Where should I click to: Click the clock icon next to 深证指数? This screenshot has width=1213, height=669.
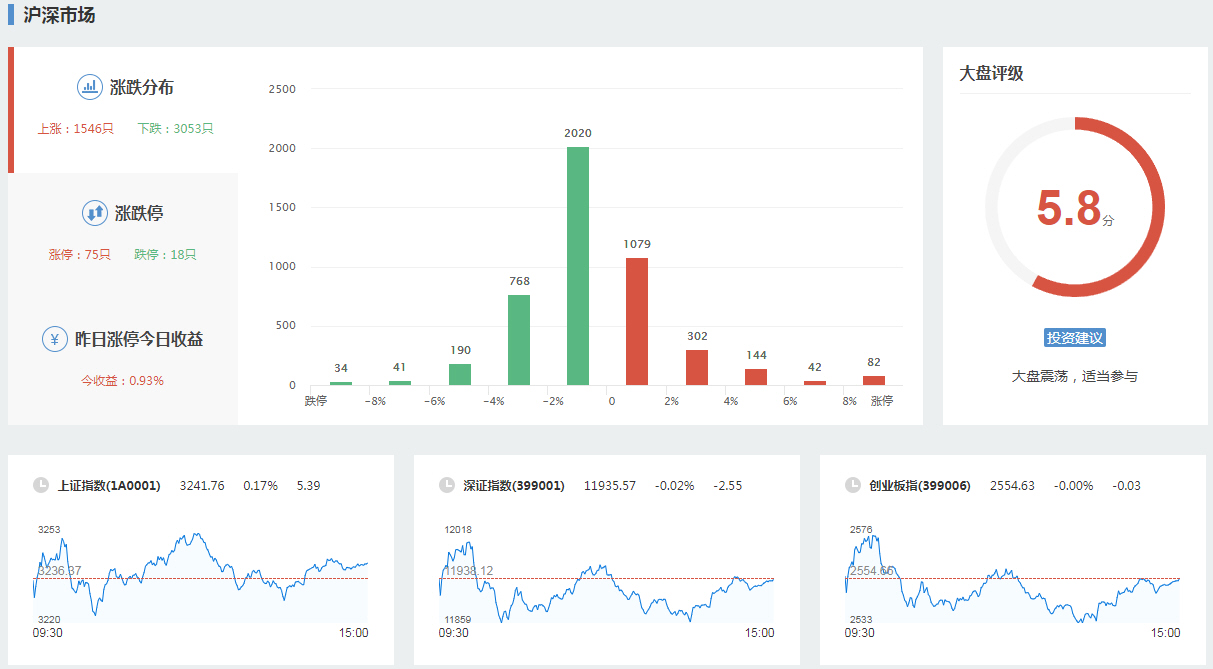pyautogui.click(x=447, y=485)
